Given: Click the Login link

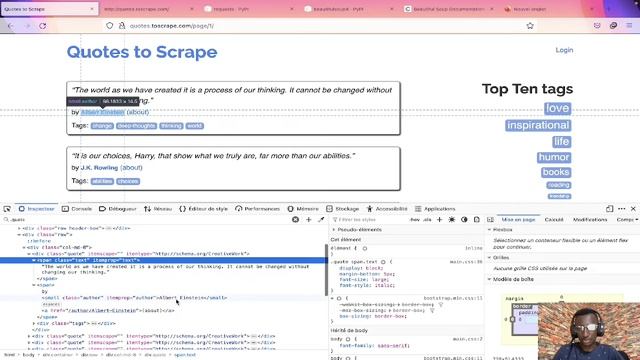Looking at the screenshot, I should pos(564,50).
